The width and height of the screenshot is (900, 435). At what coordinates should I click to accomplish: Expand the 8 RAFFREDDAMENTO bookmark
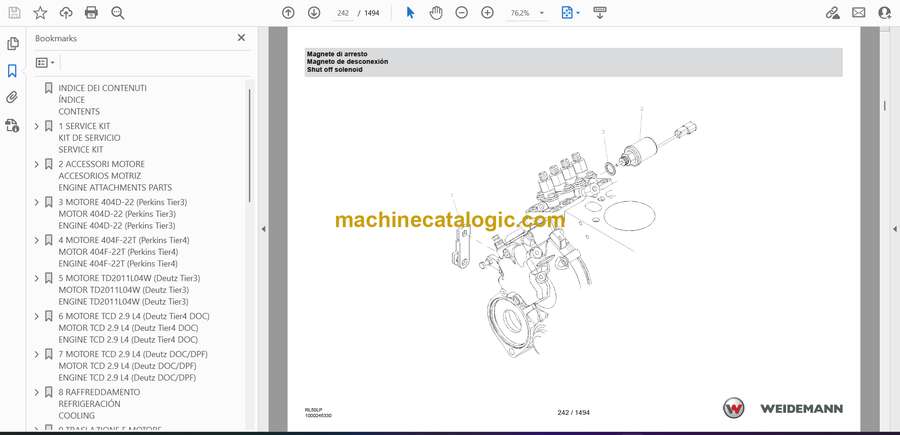click(37, 392)
